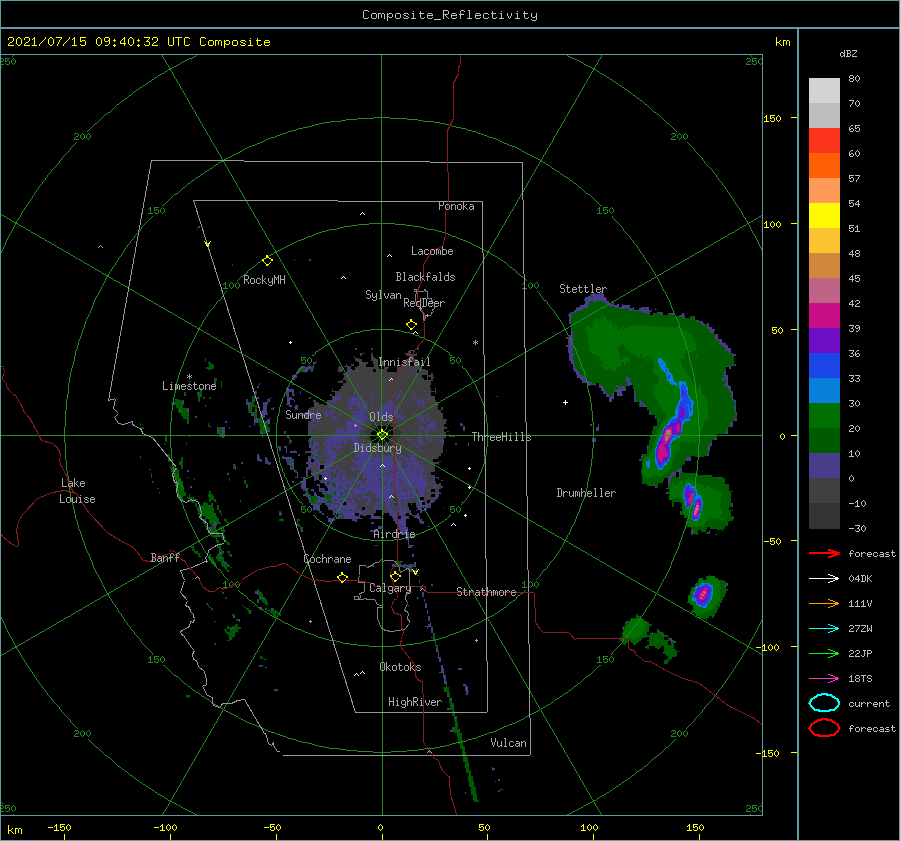This screenshot has height=841, width=900.
Task: Select the blue 33-36 dBZ color swatch
Action: tap(824, 366)
